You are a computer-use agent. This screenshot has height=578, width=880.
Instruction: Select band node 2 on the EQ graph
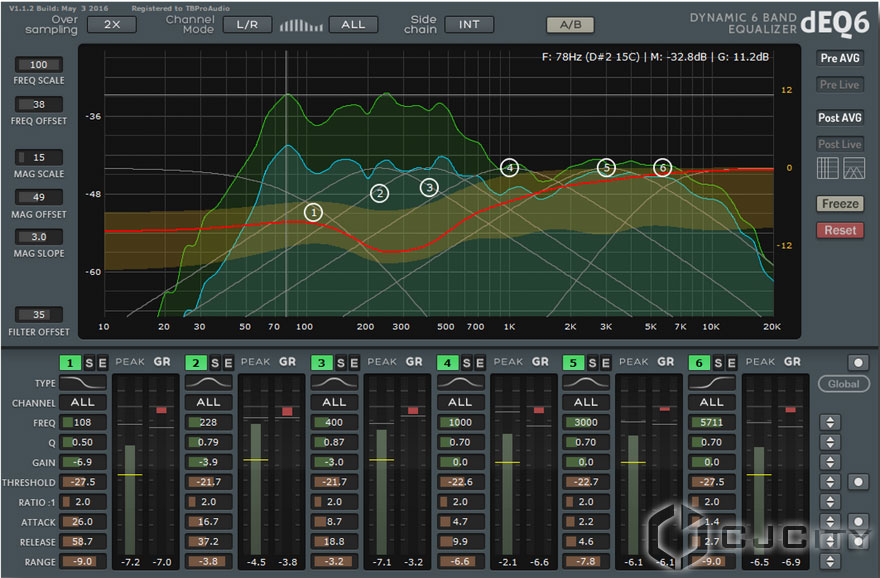click(379, 194)
